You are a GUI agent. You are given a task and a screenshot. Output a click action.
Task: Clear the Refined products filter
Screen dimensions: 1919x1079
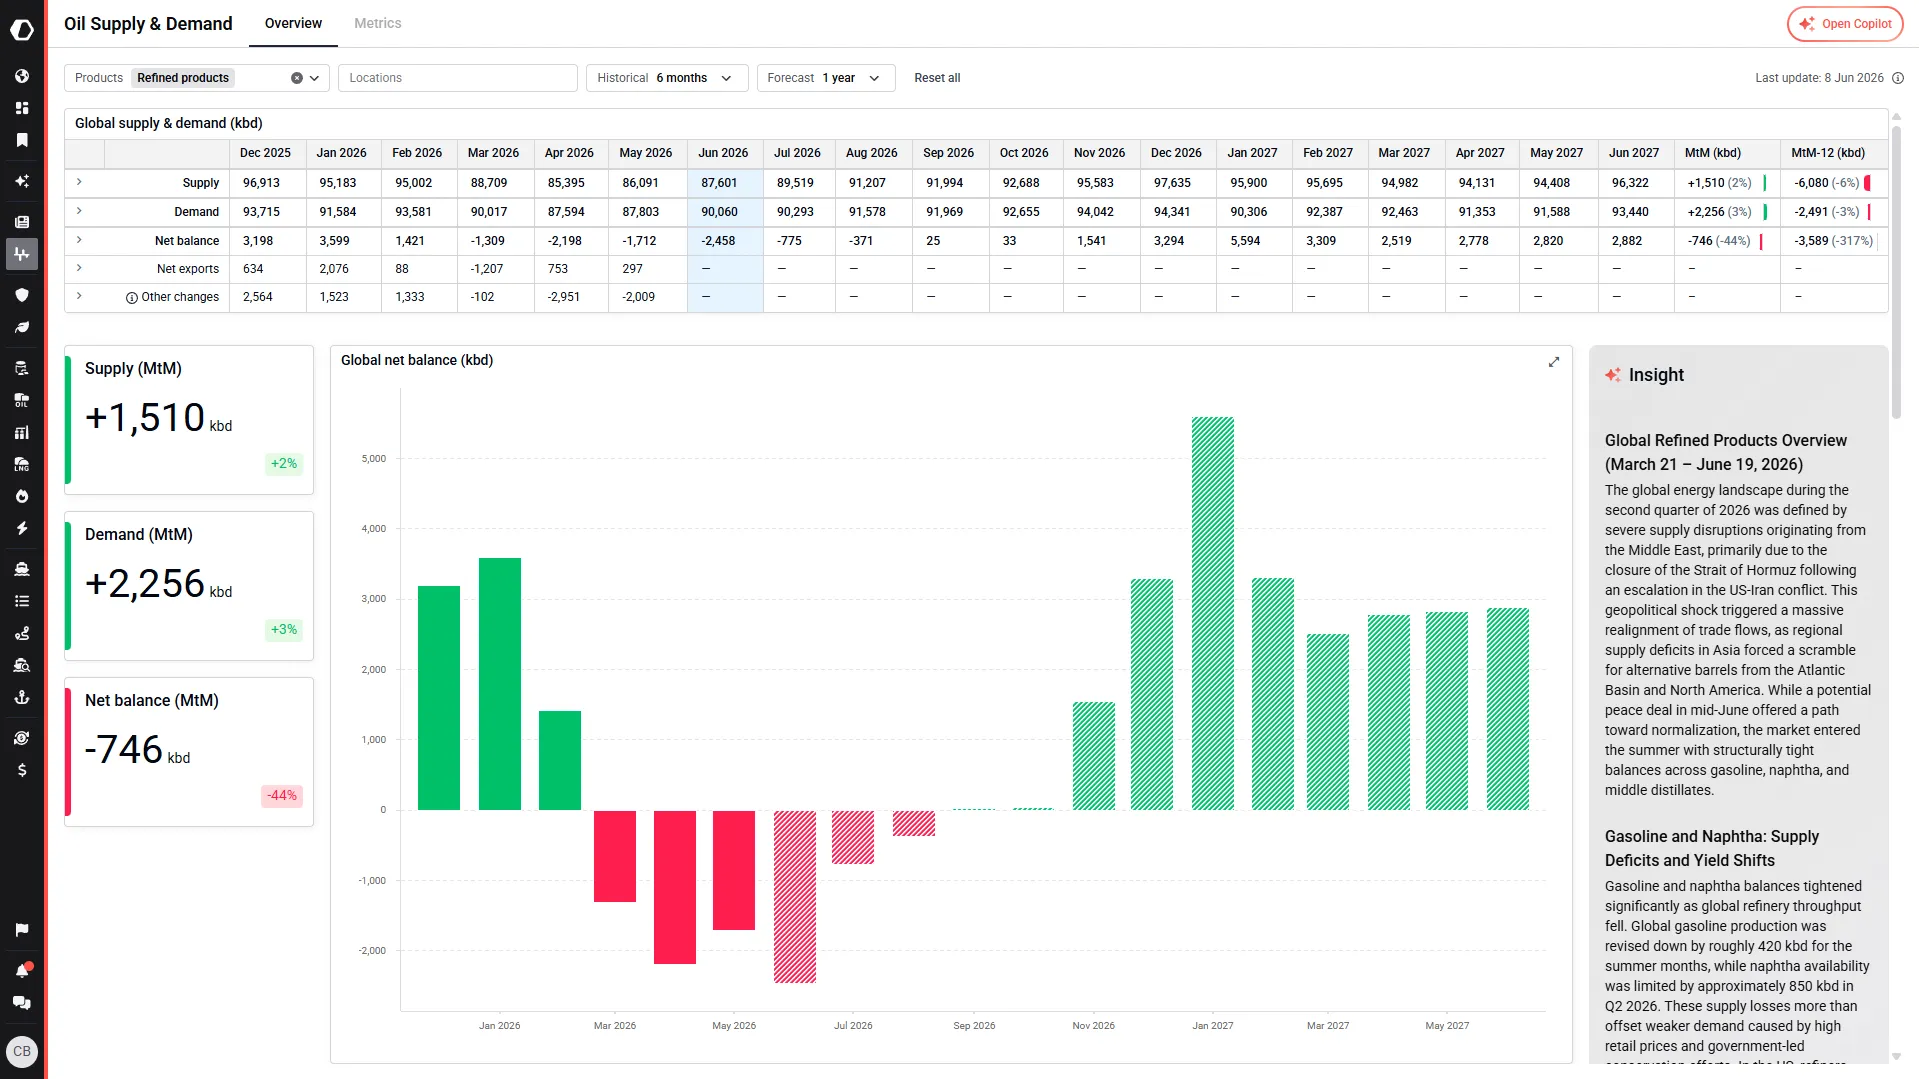pos(297,78)
